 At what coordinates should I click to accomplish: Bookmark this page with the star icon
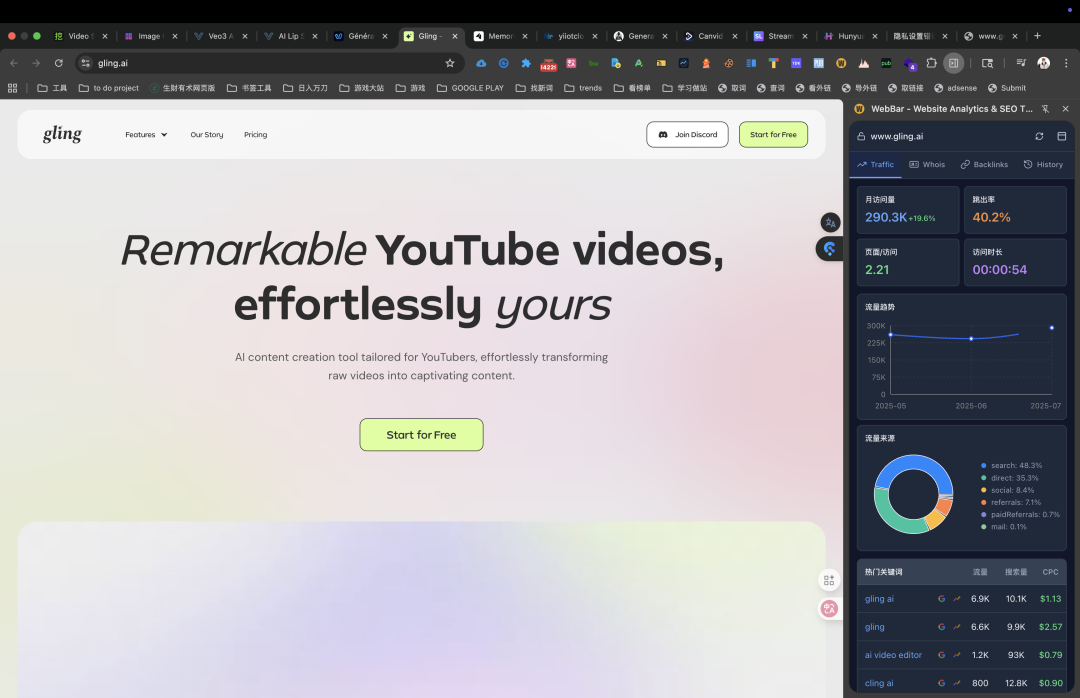point(450,63)
